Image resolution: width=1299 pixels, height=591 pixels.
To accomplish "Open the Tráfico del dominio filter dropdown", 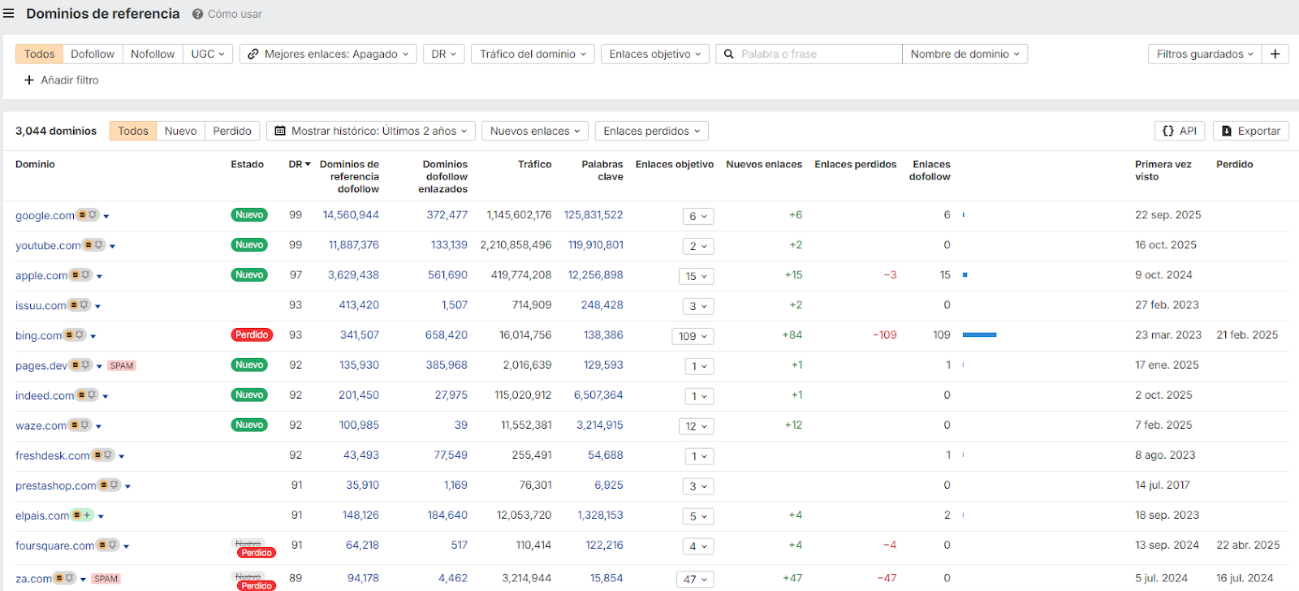I will click(532, 54).
